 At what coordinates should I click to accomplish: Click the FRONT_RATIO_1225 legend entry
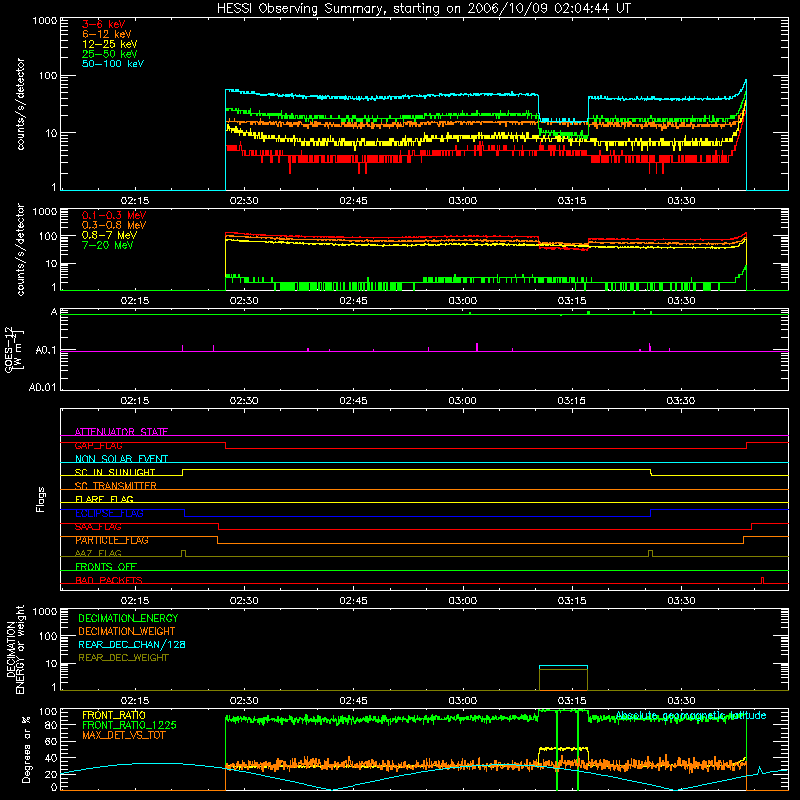[129, 725]
